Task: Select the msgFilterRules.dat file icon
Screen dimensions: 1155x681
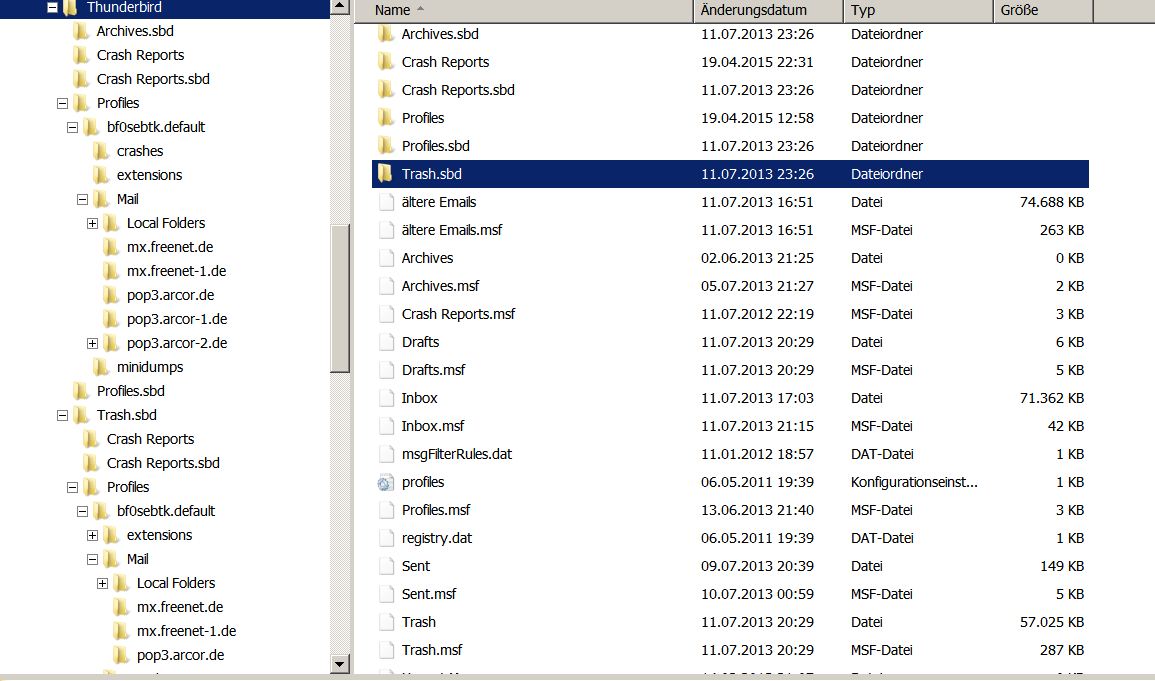Action: (x=386, y=454)
